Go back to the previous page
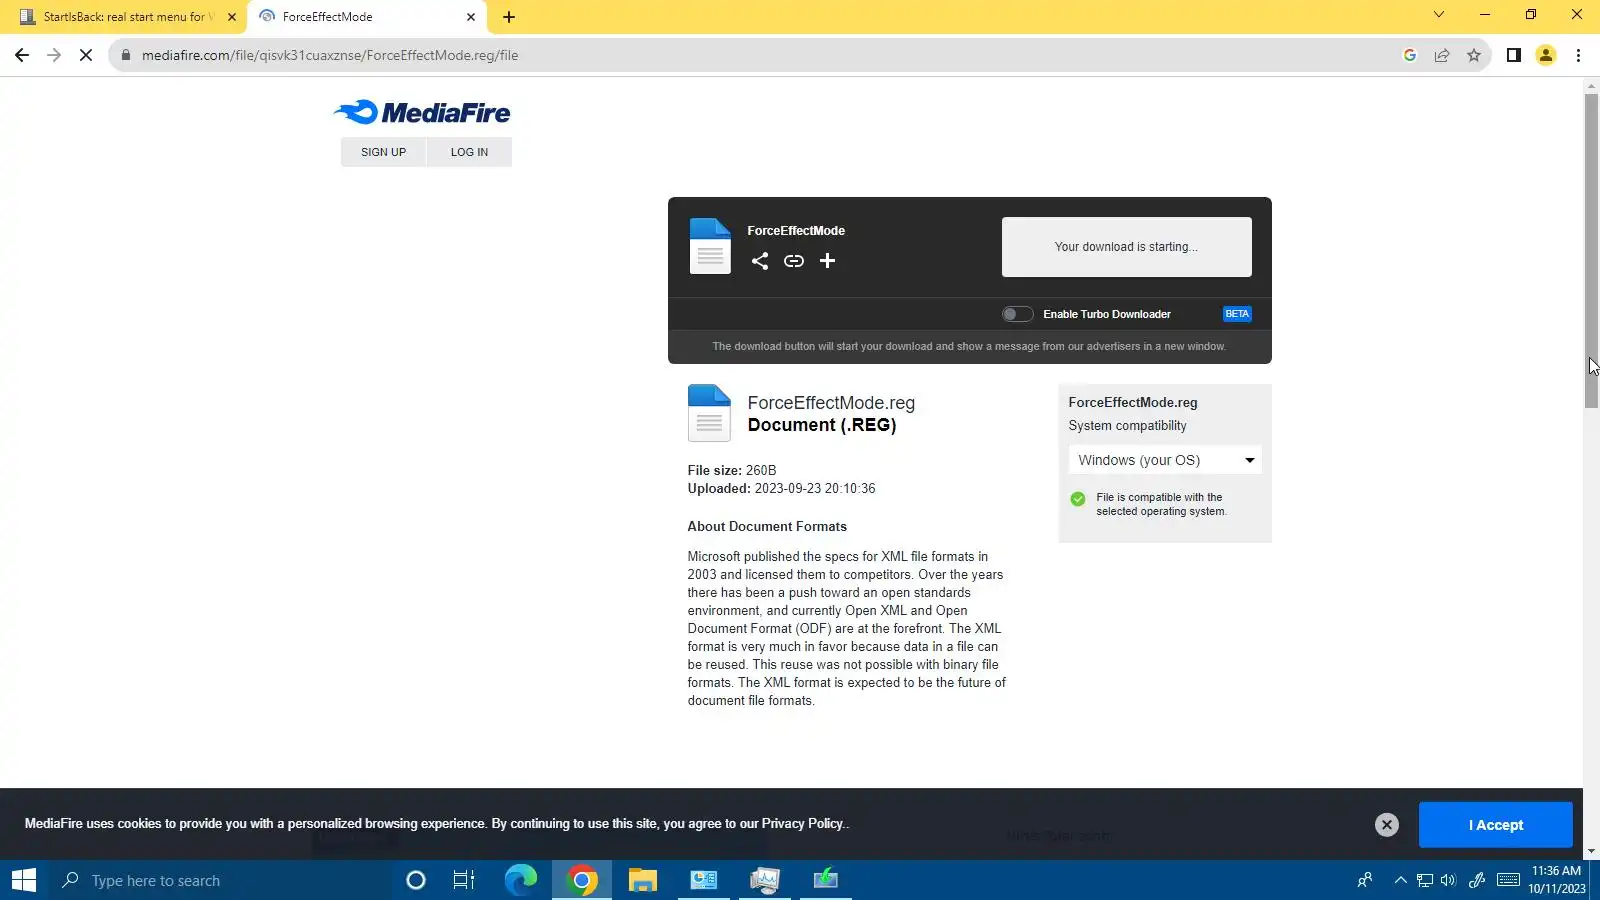The width and height of the screenshot is (1600, 900). (x=22, y=55)
